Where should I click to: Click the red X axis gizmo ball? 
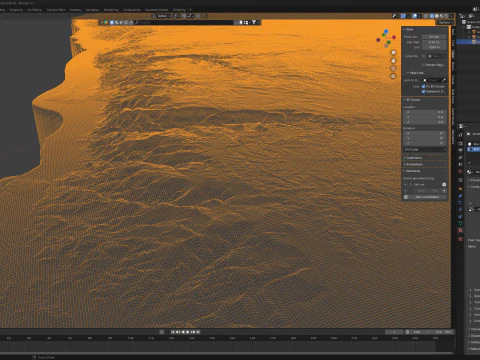coord(394,37)
